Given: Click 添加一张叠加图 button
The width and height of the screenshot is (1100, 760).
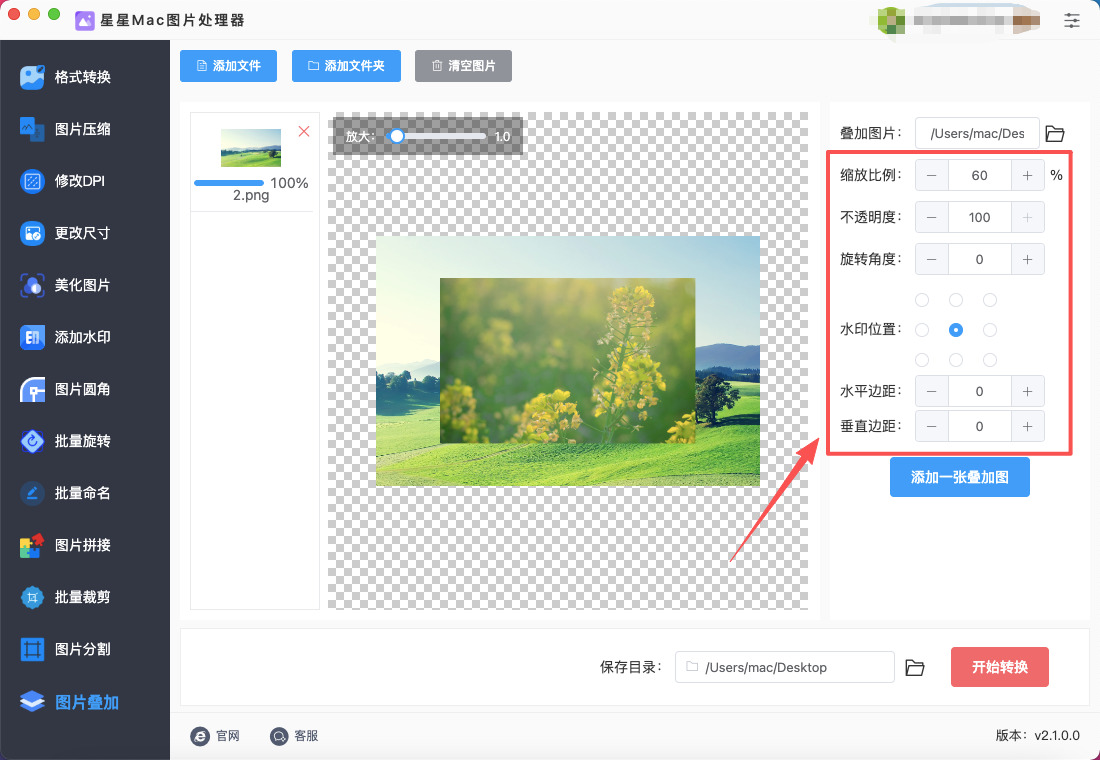Looking at the screenshot, I should pos(959,477).
